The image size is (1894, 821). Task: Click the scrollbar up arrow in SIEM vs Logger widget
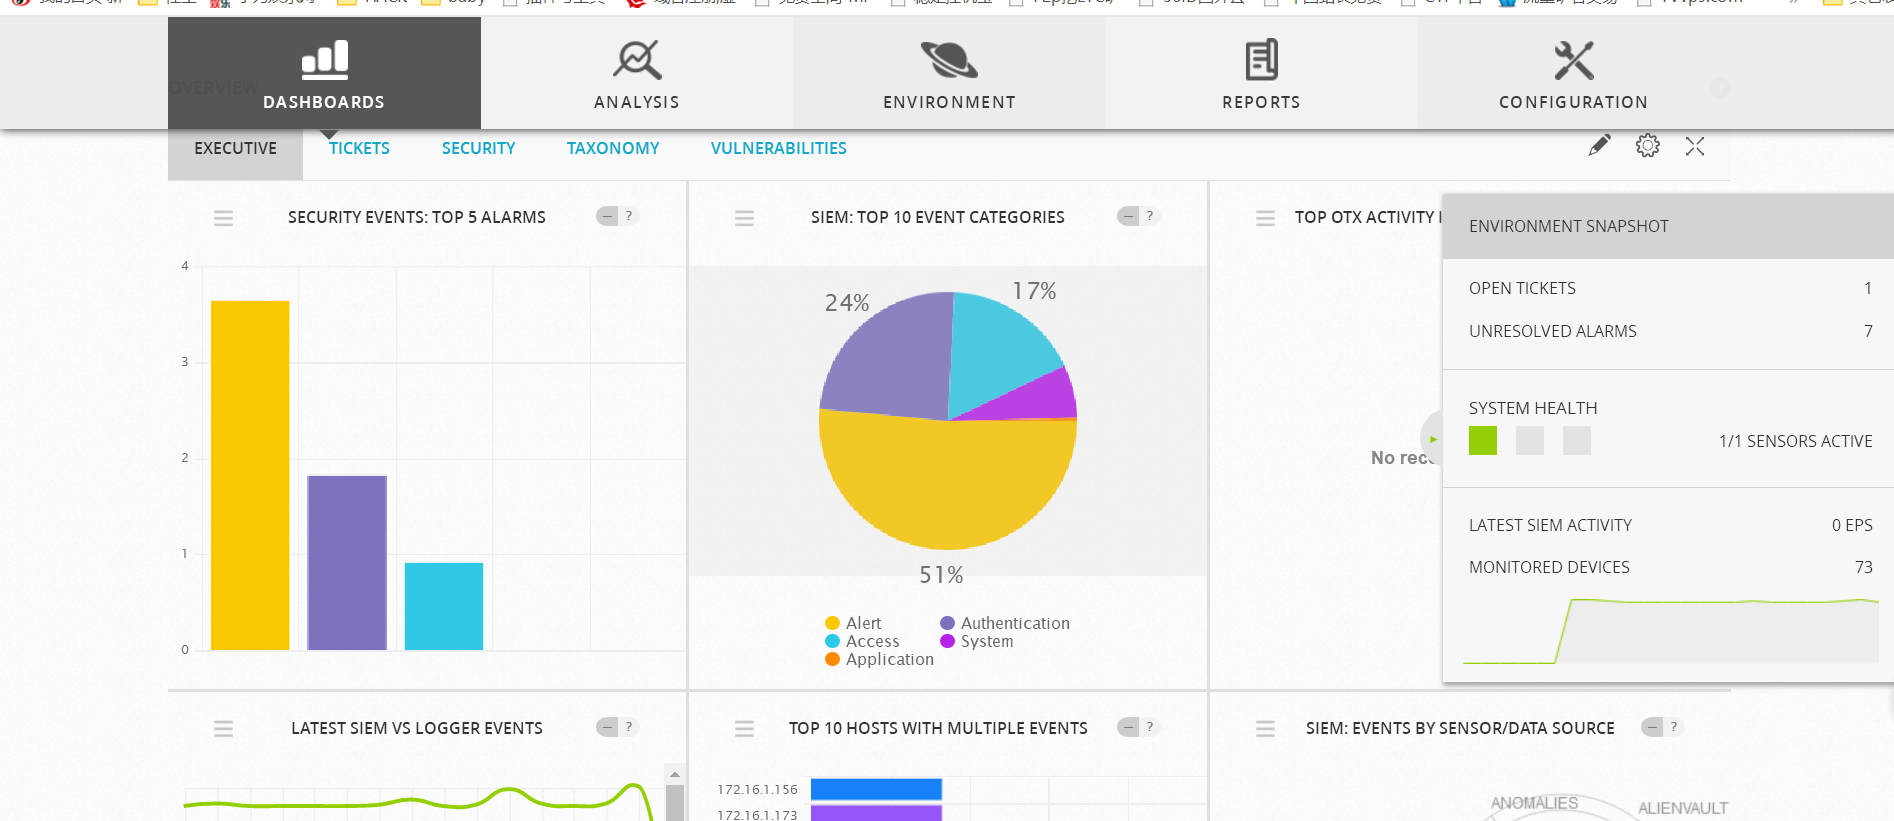[675, 774]
